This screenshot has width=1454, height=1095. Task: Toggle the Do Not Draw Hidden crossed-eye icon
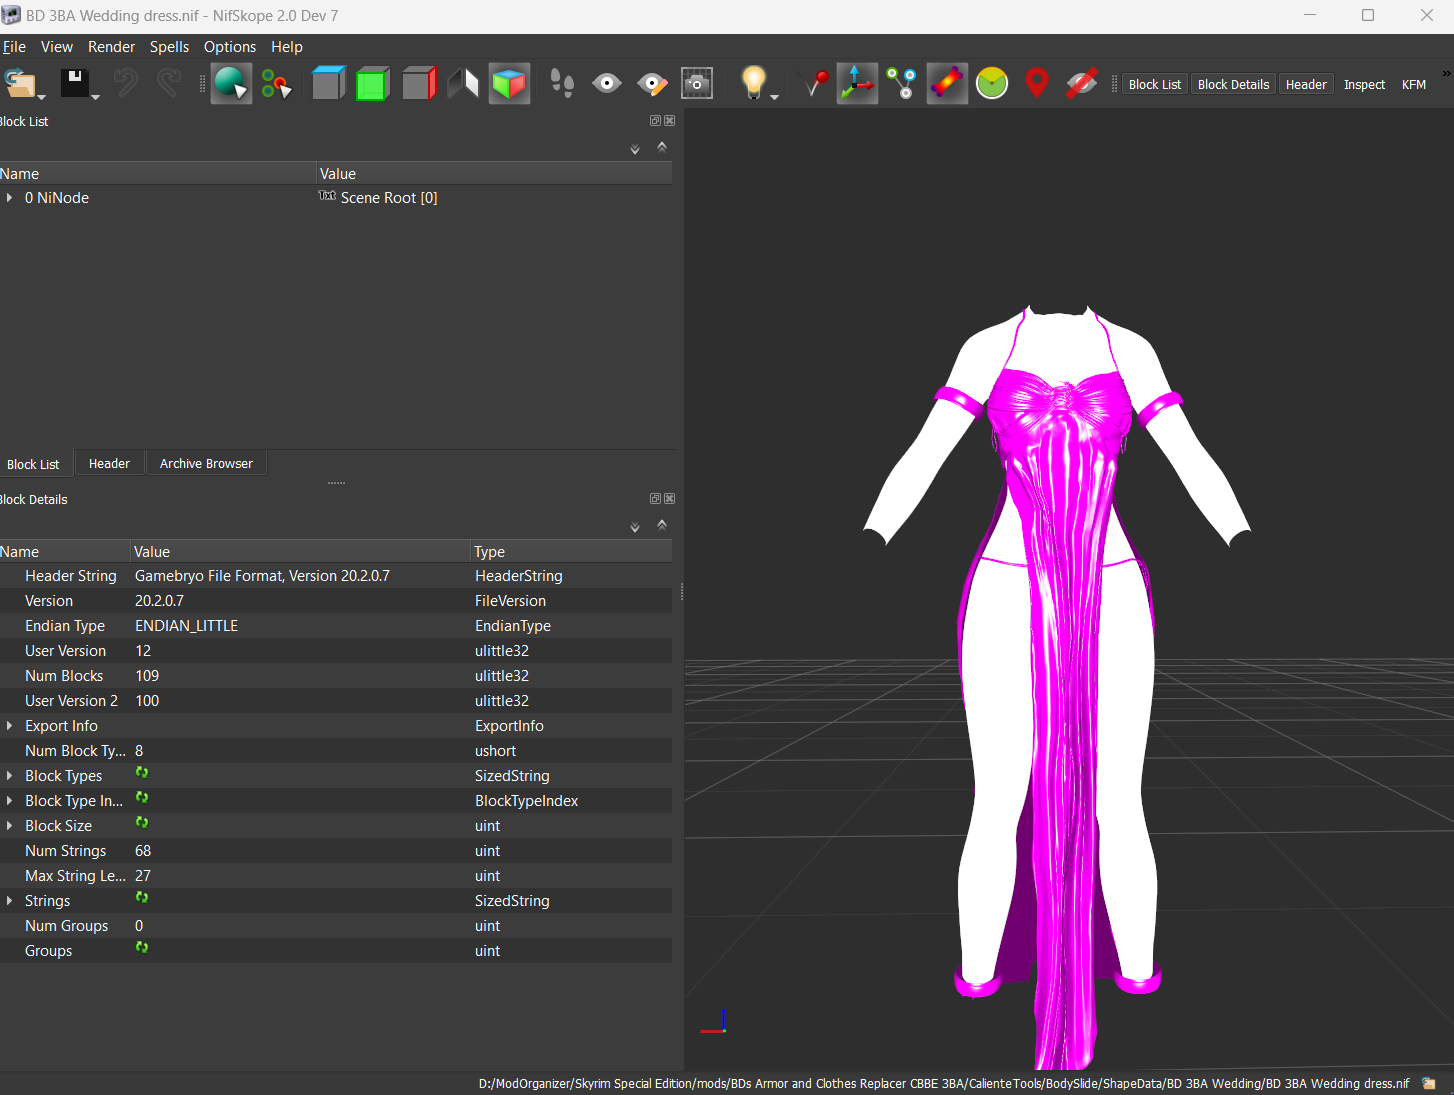point(1081,84)
